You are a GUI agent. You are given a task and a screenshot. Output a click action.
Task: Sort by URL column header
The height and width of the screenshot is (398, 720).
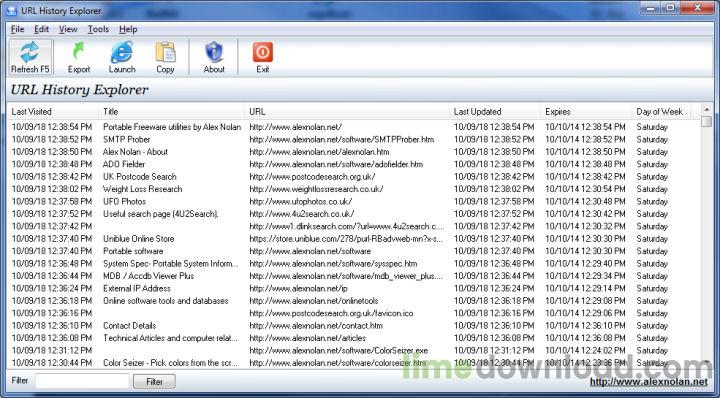click(347, 112)
